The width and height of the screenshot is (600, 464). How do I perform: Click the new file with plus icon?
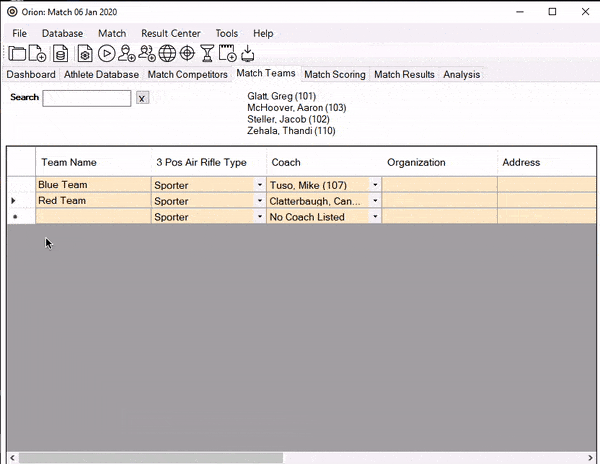38,54
